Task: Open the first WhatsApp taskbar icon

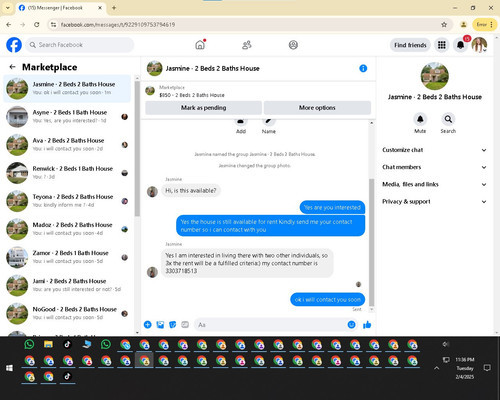Action: click(29, 344)
